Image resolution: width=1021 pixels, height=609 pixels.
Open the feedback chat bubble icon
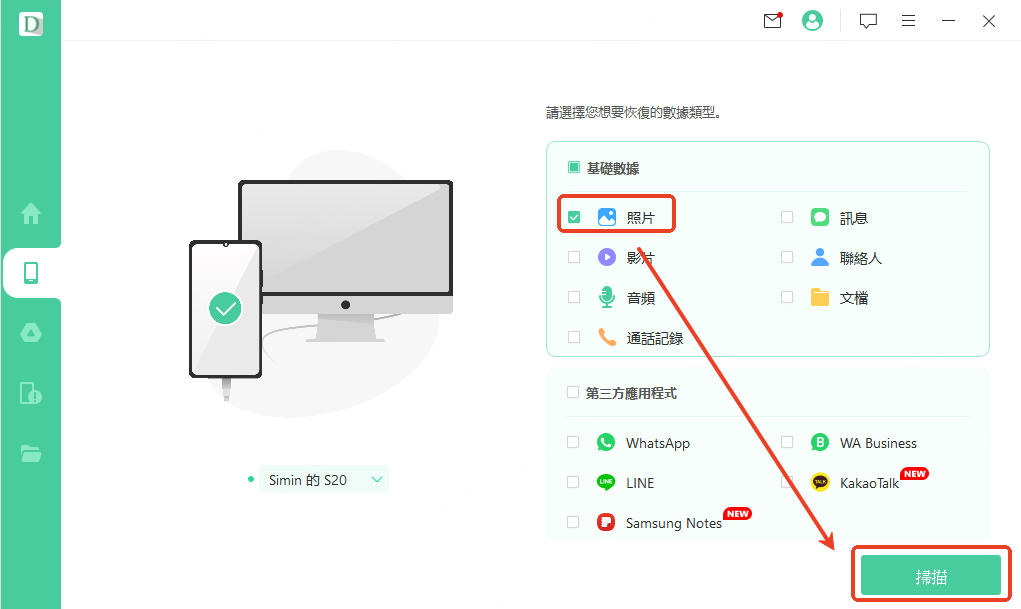(868, 21)
